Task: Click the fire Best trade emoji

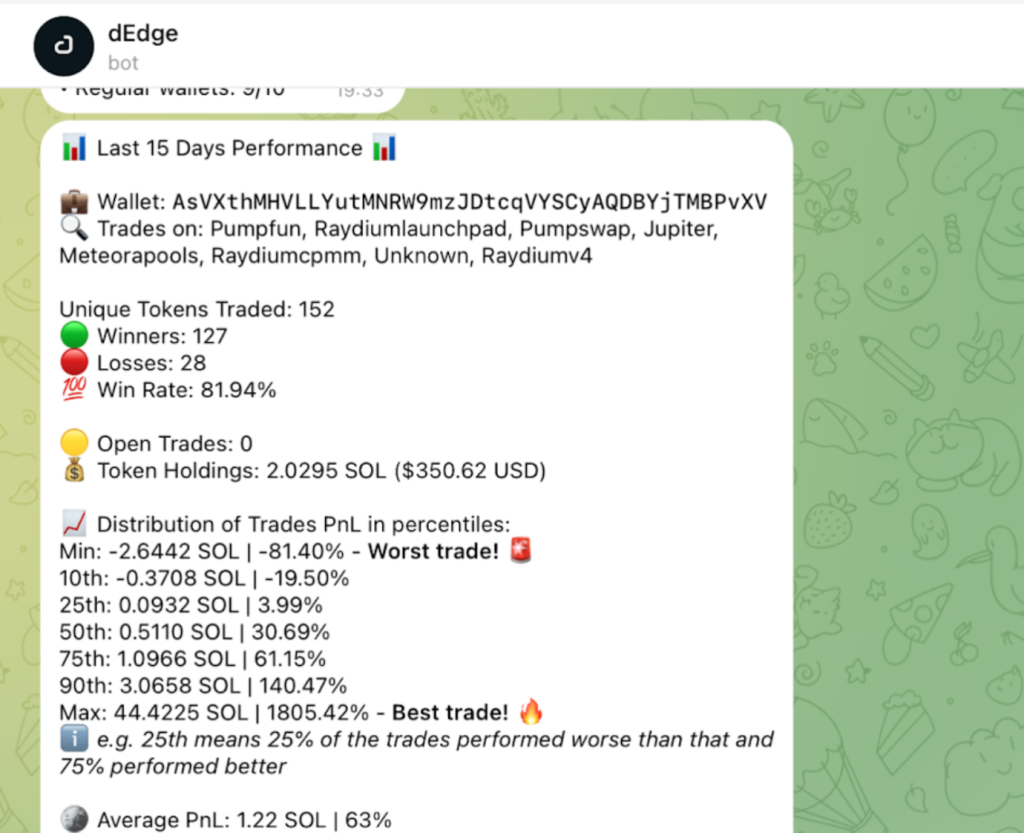Action: coord(531,712)
